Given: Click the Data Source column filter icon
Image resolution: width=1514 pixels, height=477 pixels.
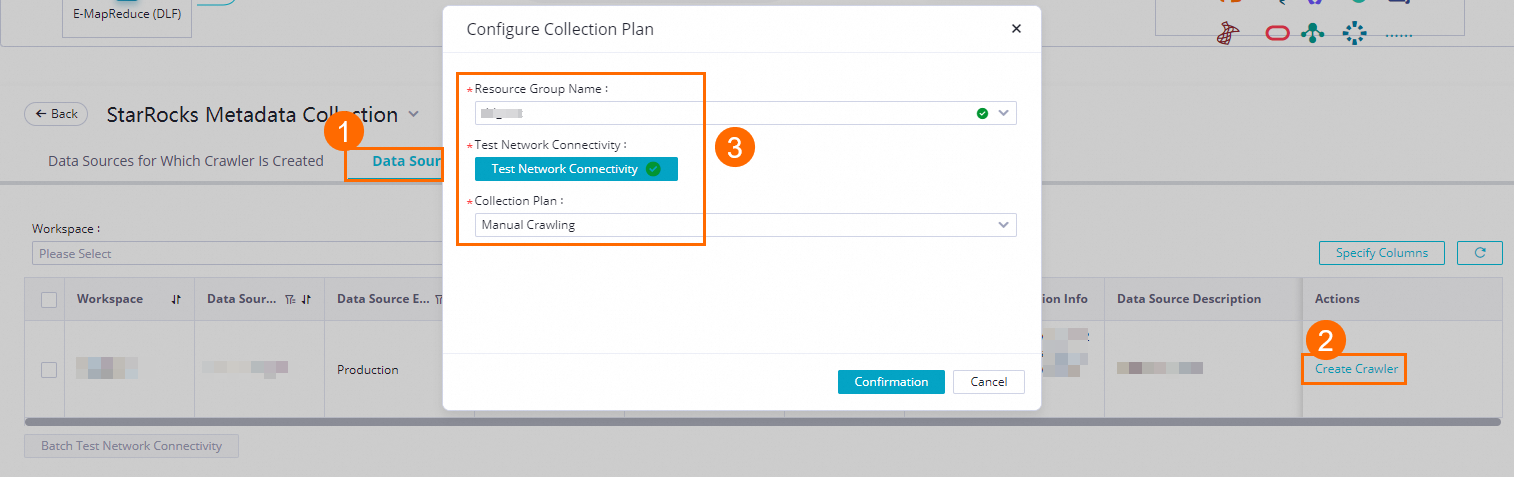Looking at the screenshot, I should coord(289,300).
